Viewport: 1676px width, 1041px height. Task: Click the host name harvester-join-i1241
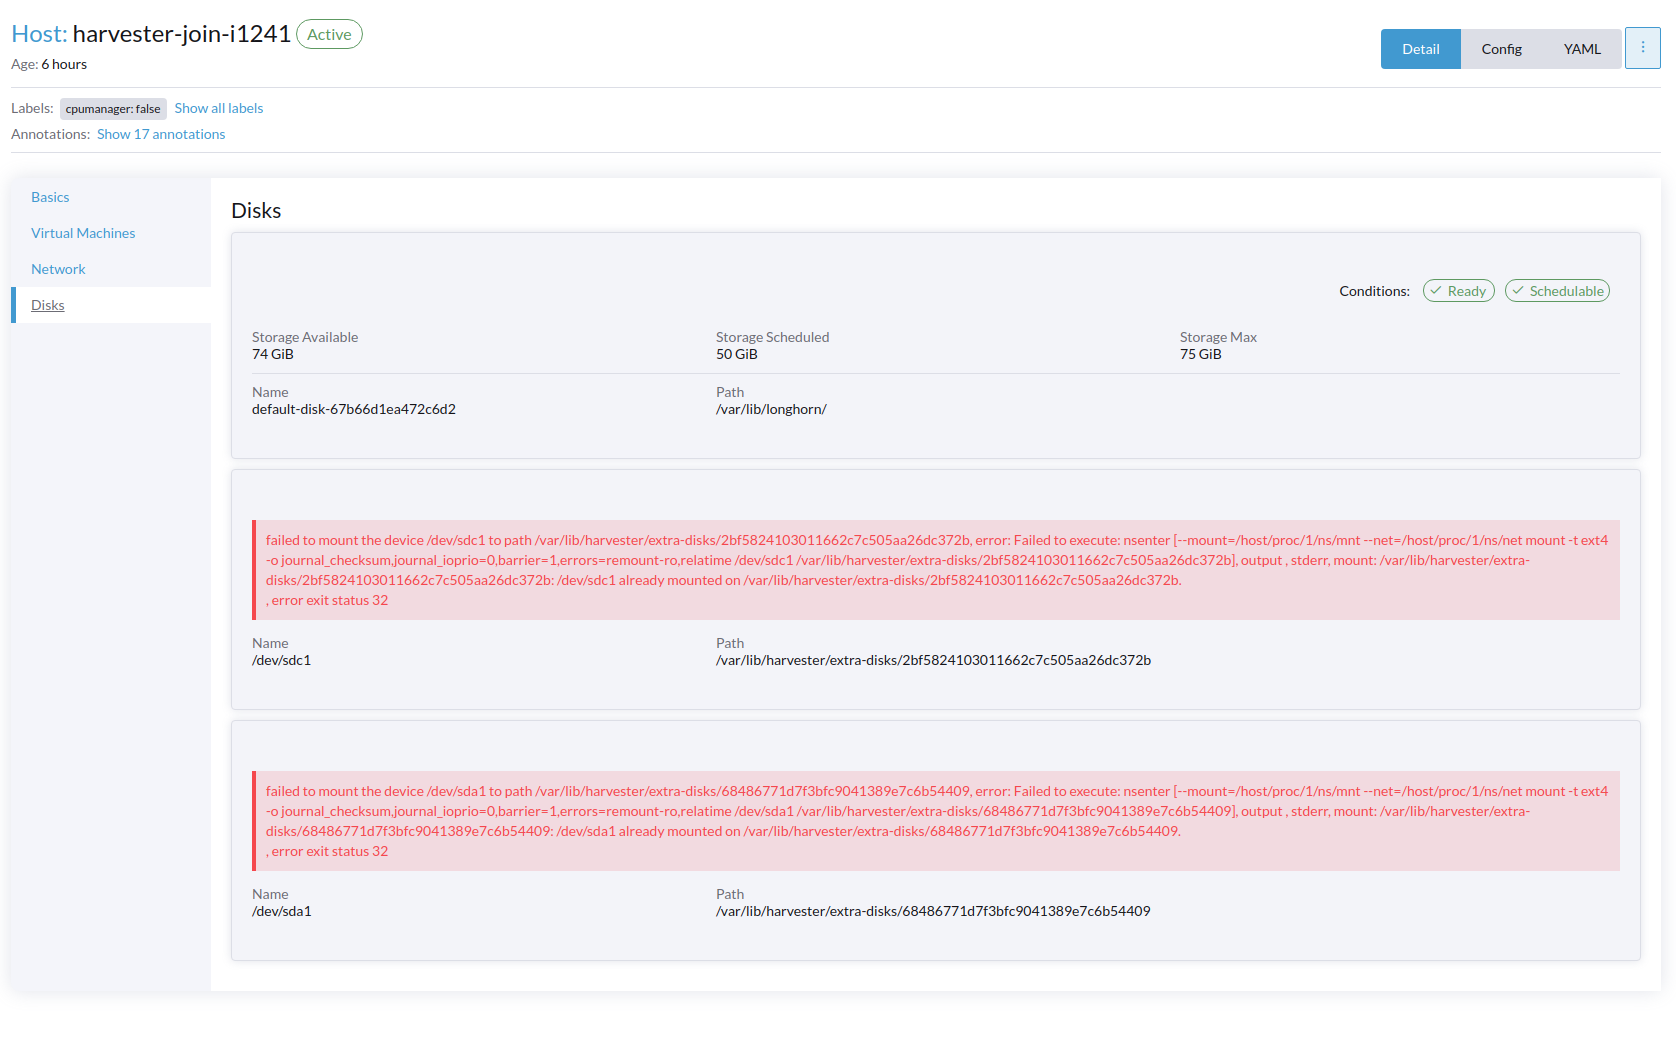pyautogui.click(x=182, y=34)
